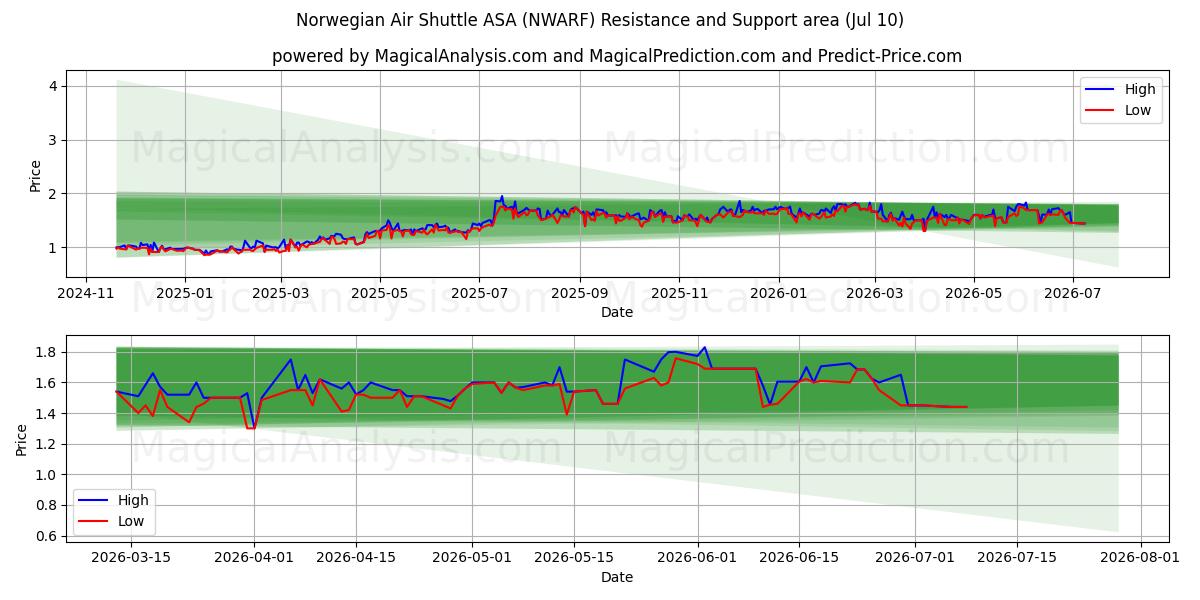Click 'High' in the top chart legend
The height and width of the screenshot is (600, 1200).
[1140, 89]
